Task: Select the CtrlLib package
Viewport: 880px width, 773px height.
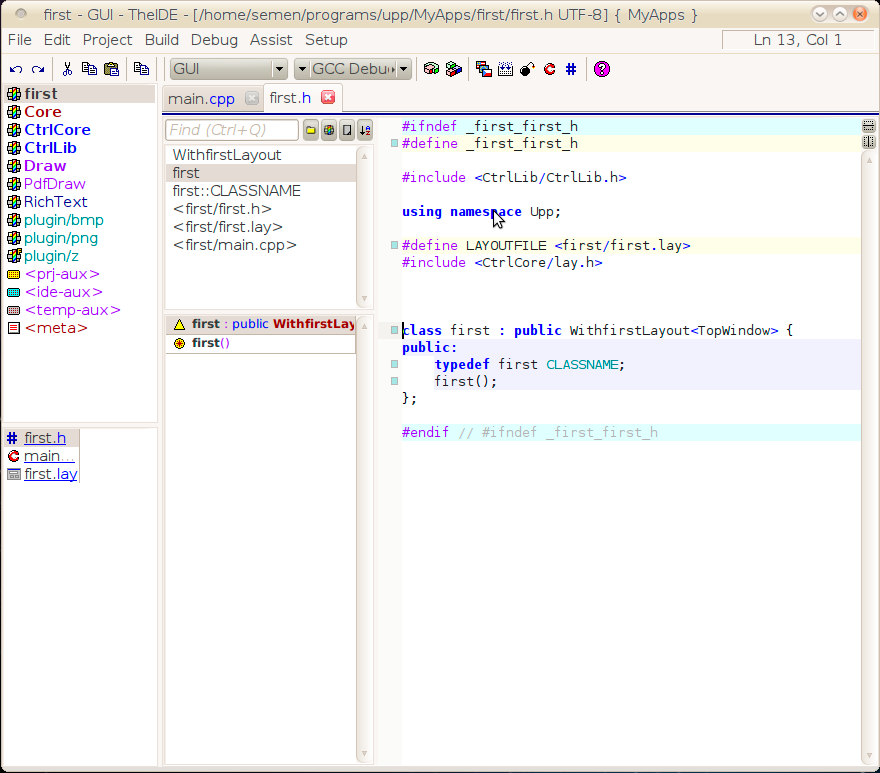Action: tap(50, 148)
